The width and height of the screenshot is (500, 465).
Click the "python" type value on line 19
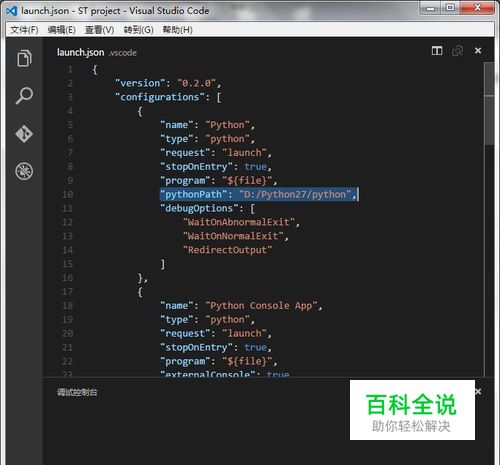pos(227,320)
